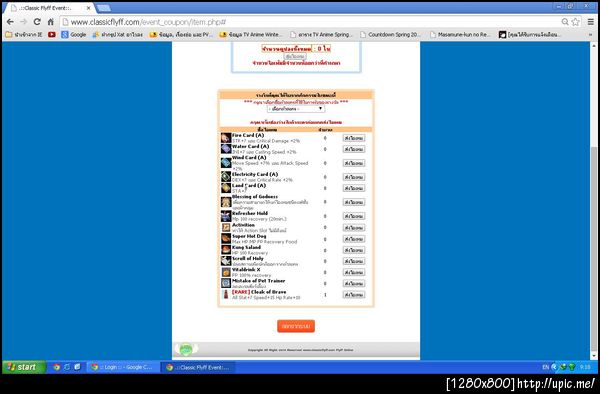The image size is (600, 394).
Task: Click the send button for Blessing of Goddess
Action: pos(354,202)
